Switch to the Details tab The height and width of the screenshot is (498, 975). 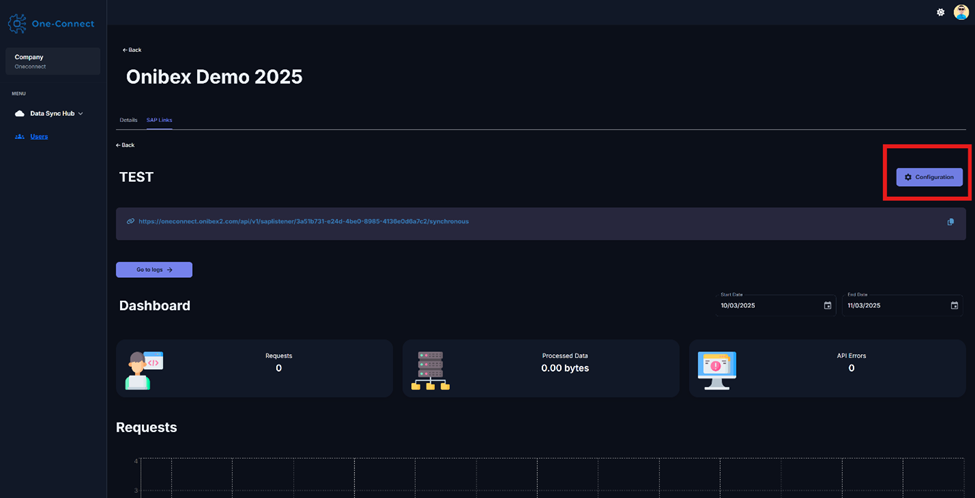(128, 120)
